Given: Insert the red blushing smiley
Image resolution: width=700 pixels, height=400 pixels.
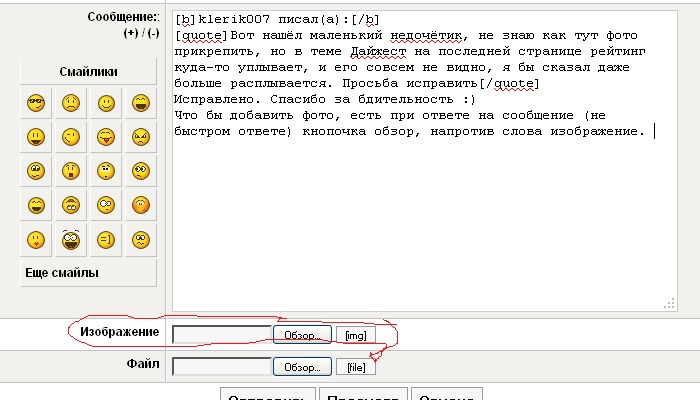Looking at the screenshot, I should pos(140,205).
